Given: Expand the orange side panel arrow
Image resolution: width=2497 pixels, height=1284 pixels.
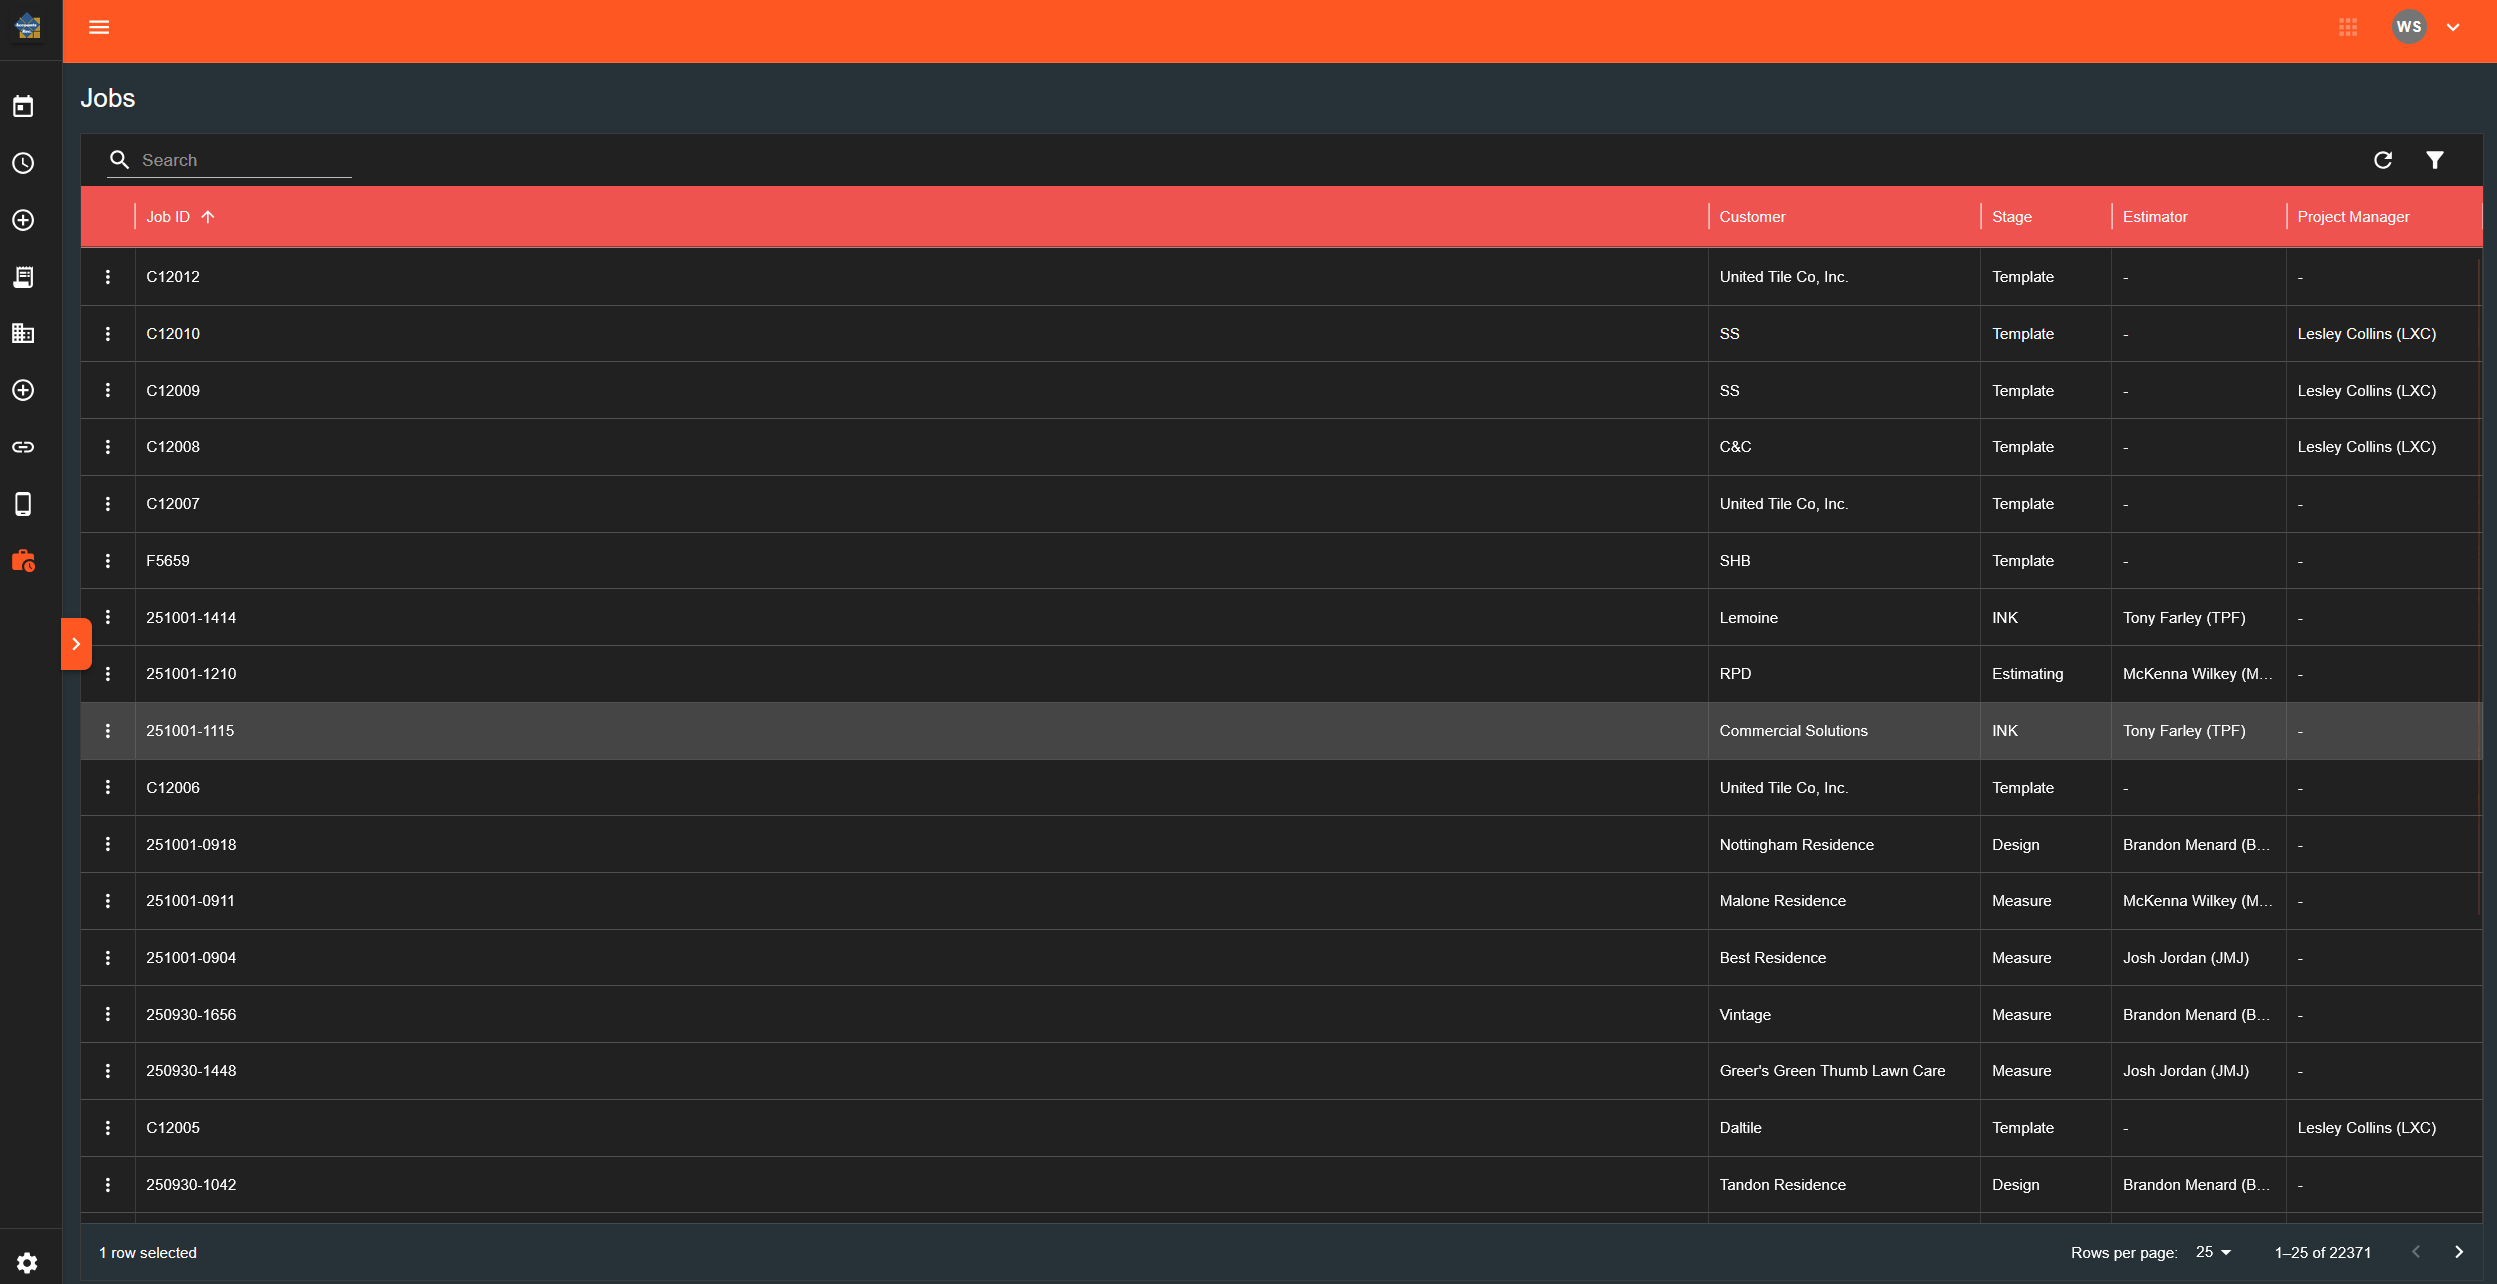Looking at the screenshot, I should (x=77, y=643).
